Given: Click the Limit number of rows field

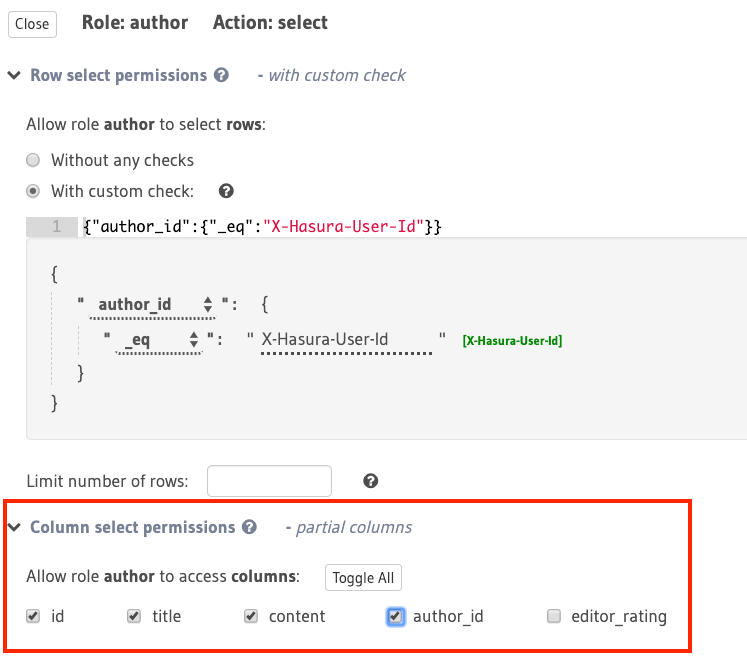Looking at the screenshot, I should [x=269, y=481].
